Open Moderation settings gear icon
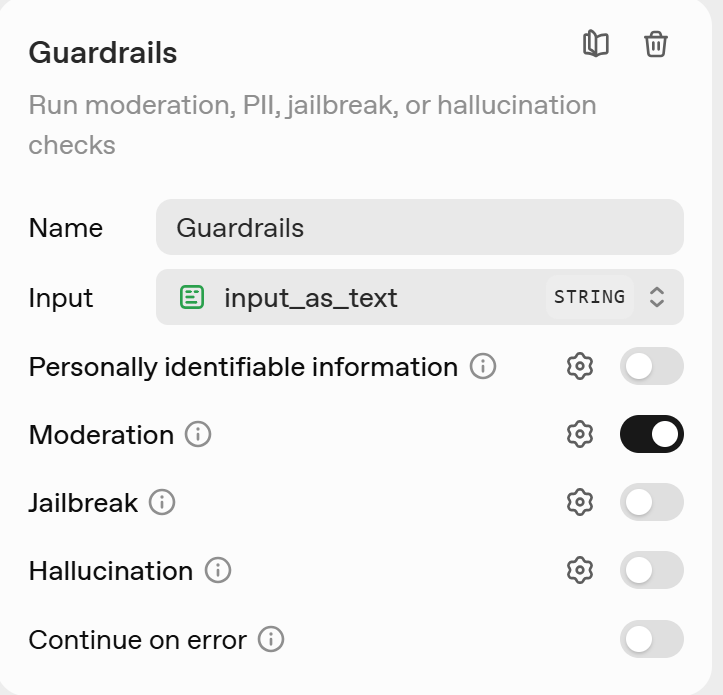The image size is (723, 695). (579, 434)
